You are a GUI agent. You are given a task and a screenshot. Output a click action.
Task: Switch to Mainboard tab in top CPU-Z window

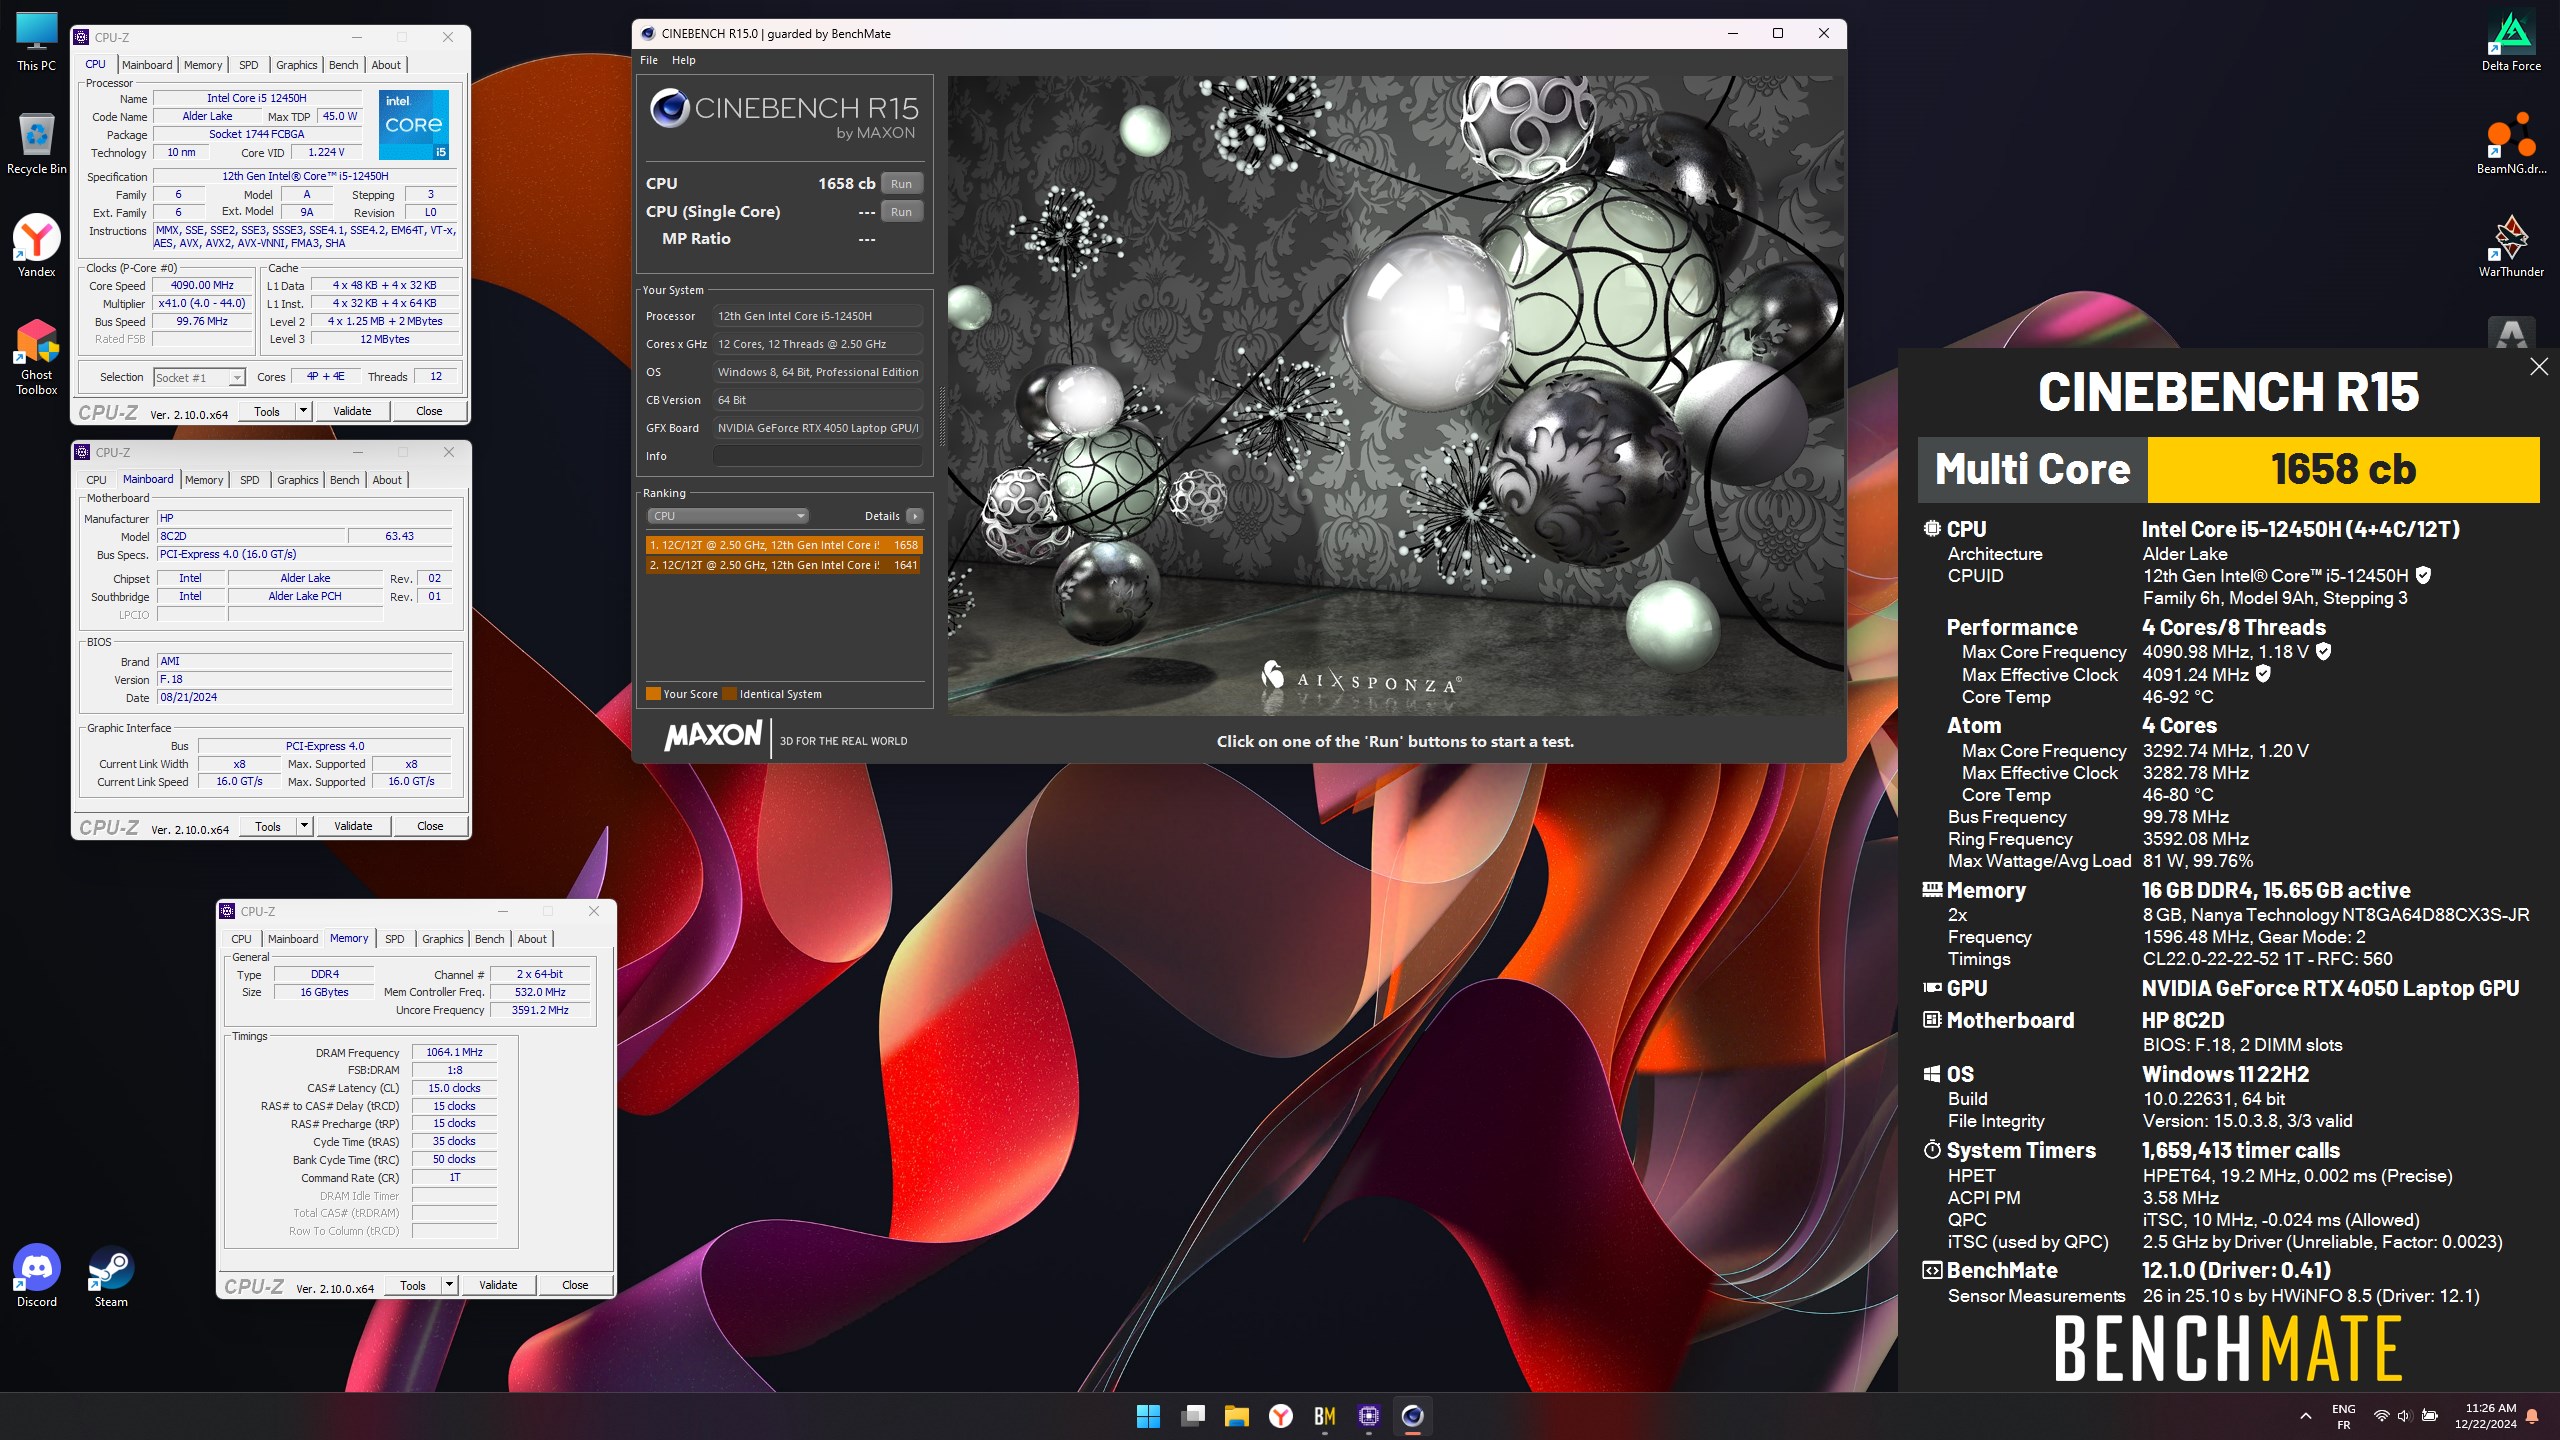coord(147,65)
